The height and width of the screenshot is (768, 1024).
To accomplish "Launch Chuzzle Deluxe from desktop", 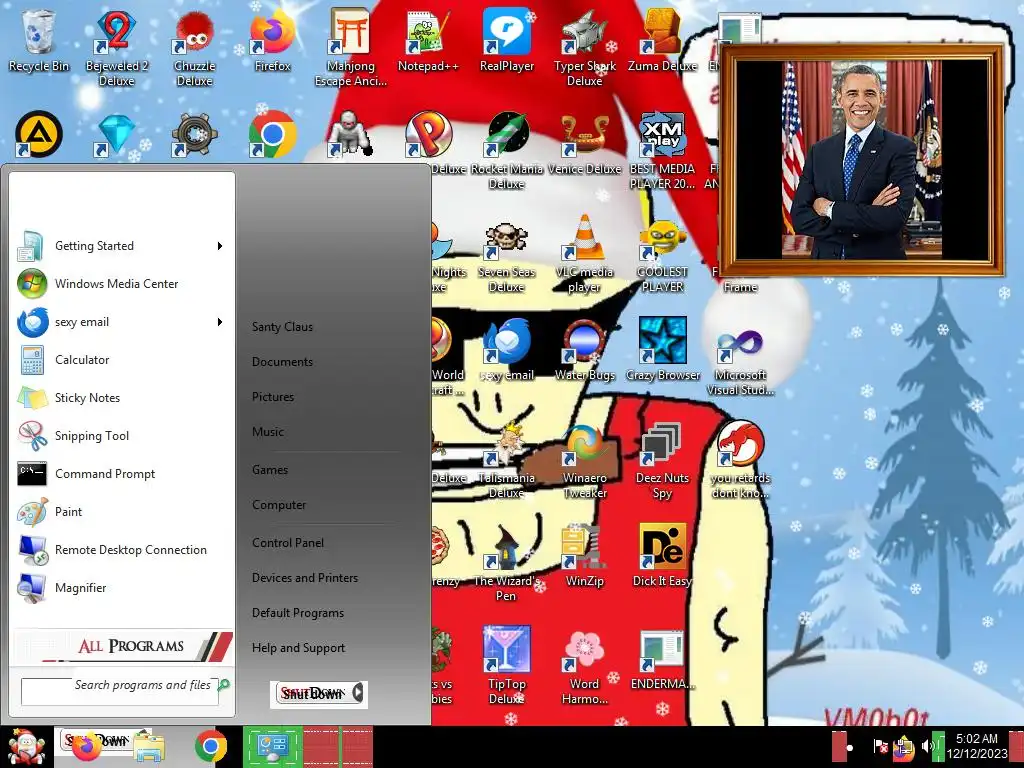I will 194,48.
